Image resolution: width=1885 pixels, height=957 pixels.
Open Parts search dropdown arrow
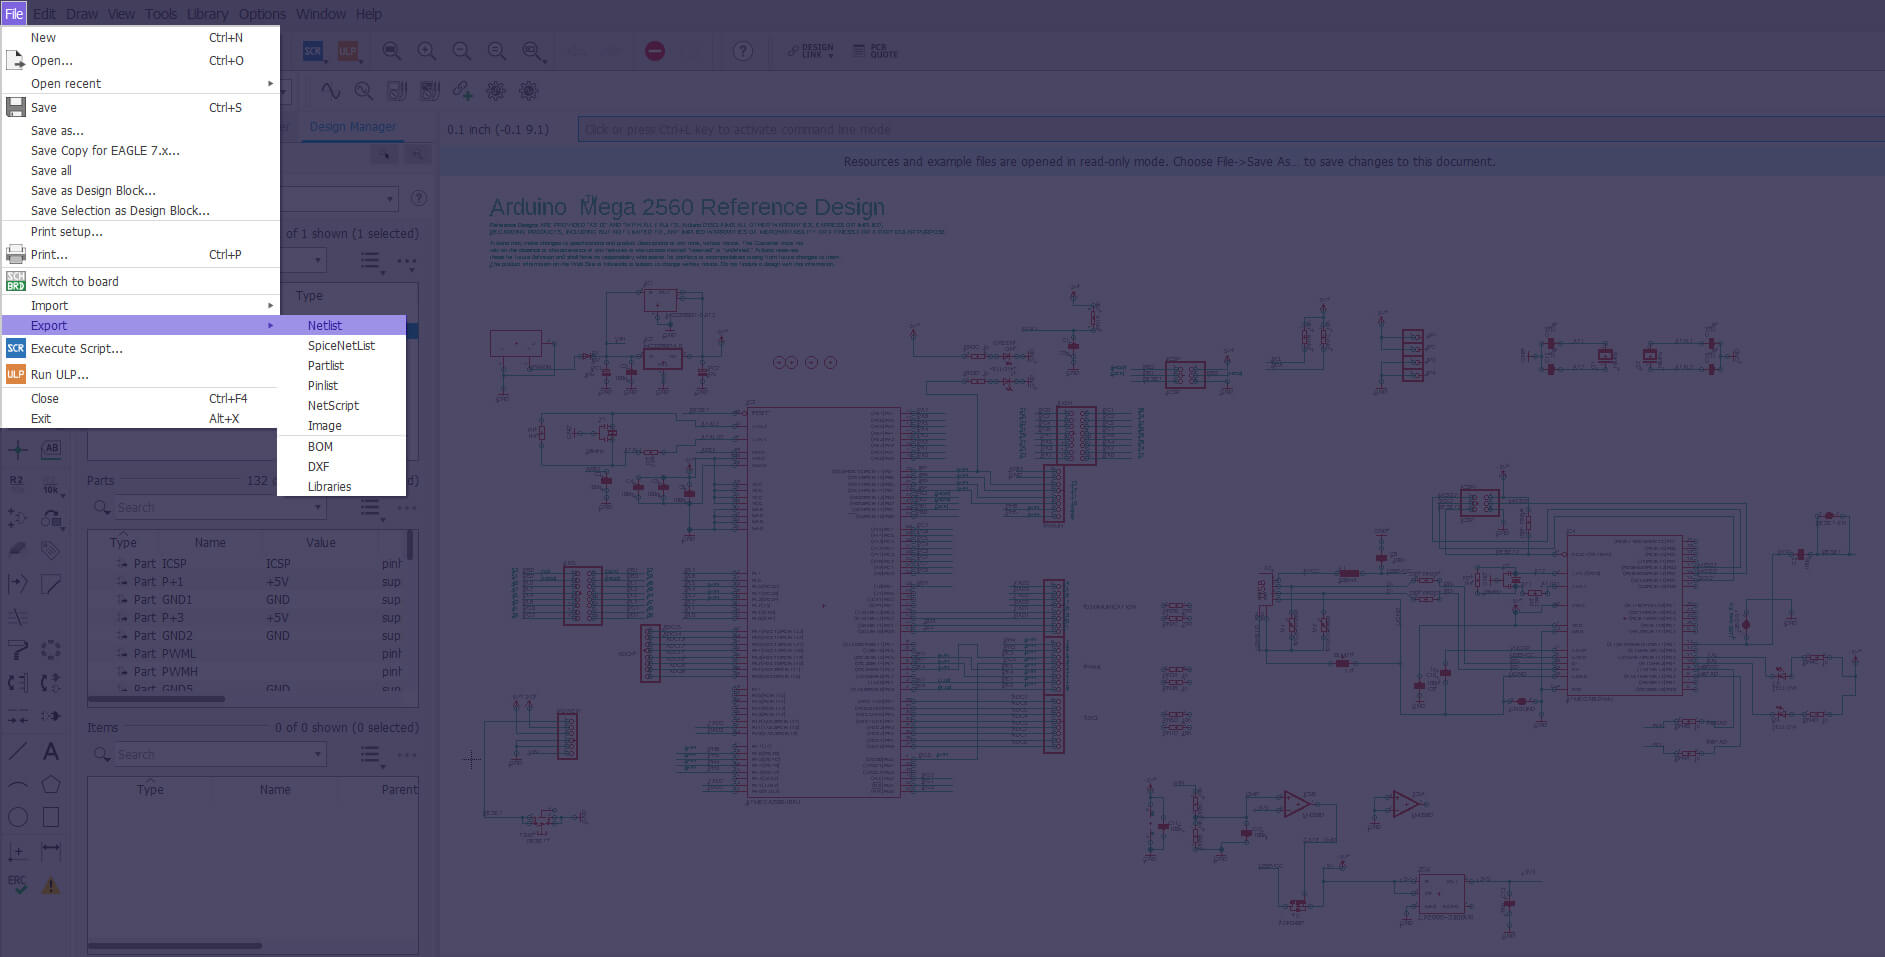click(318, 507)
